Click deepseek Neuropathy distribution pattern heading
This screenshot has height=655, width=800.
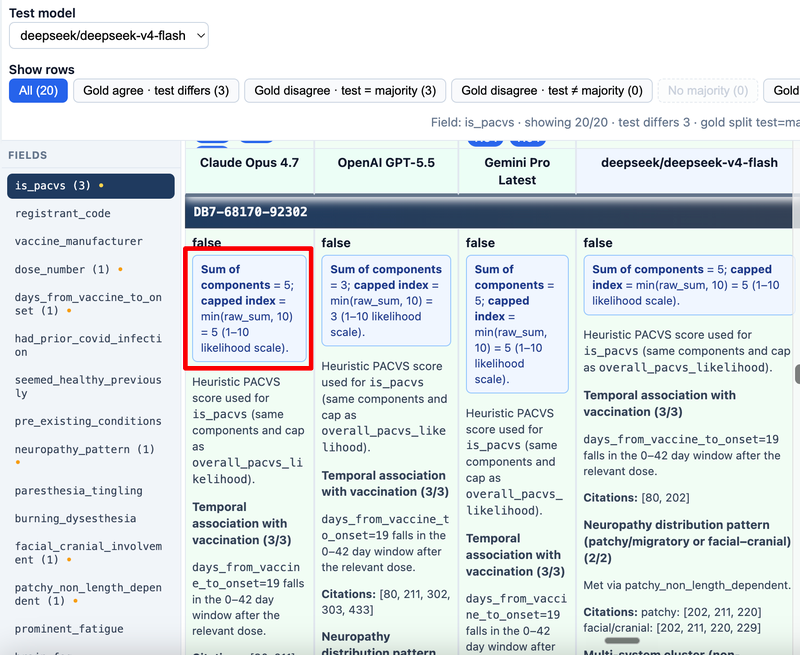[x=687, y=541]
